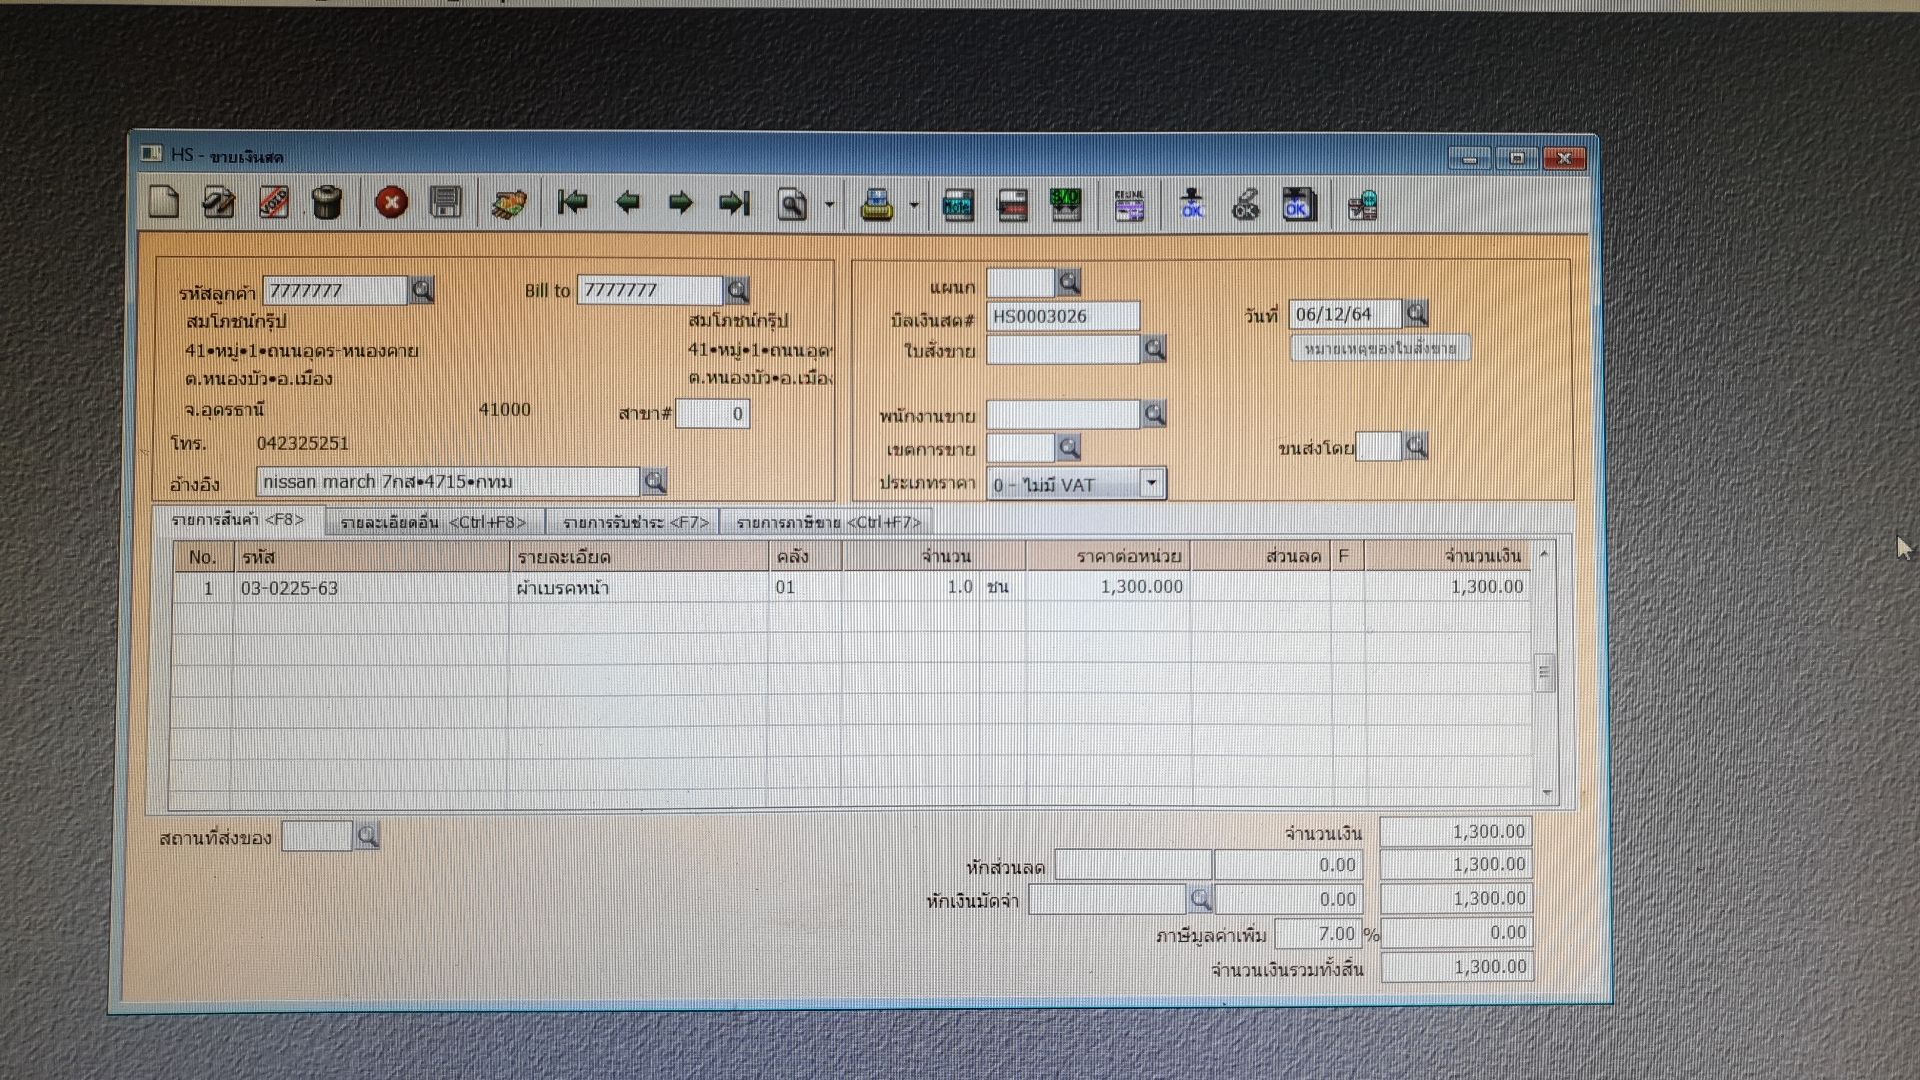Click description cell ผ้าเบรคหน้า
The height and width of the screenshot is (1080, 1920).
tap(639, 588)
